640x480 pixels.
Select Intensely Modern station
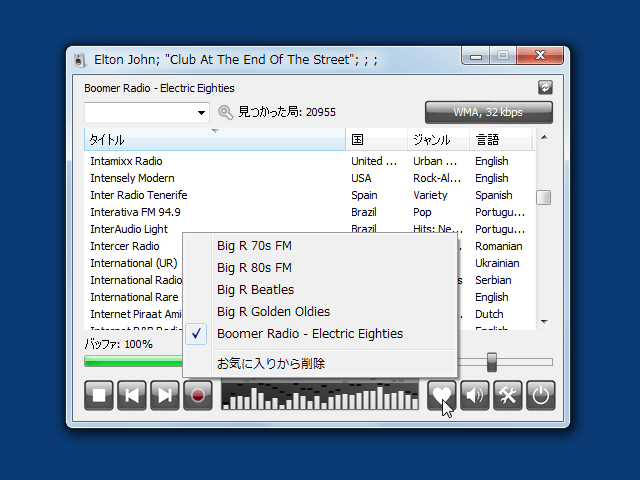(x=309, y=178)
